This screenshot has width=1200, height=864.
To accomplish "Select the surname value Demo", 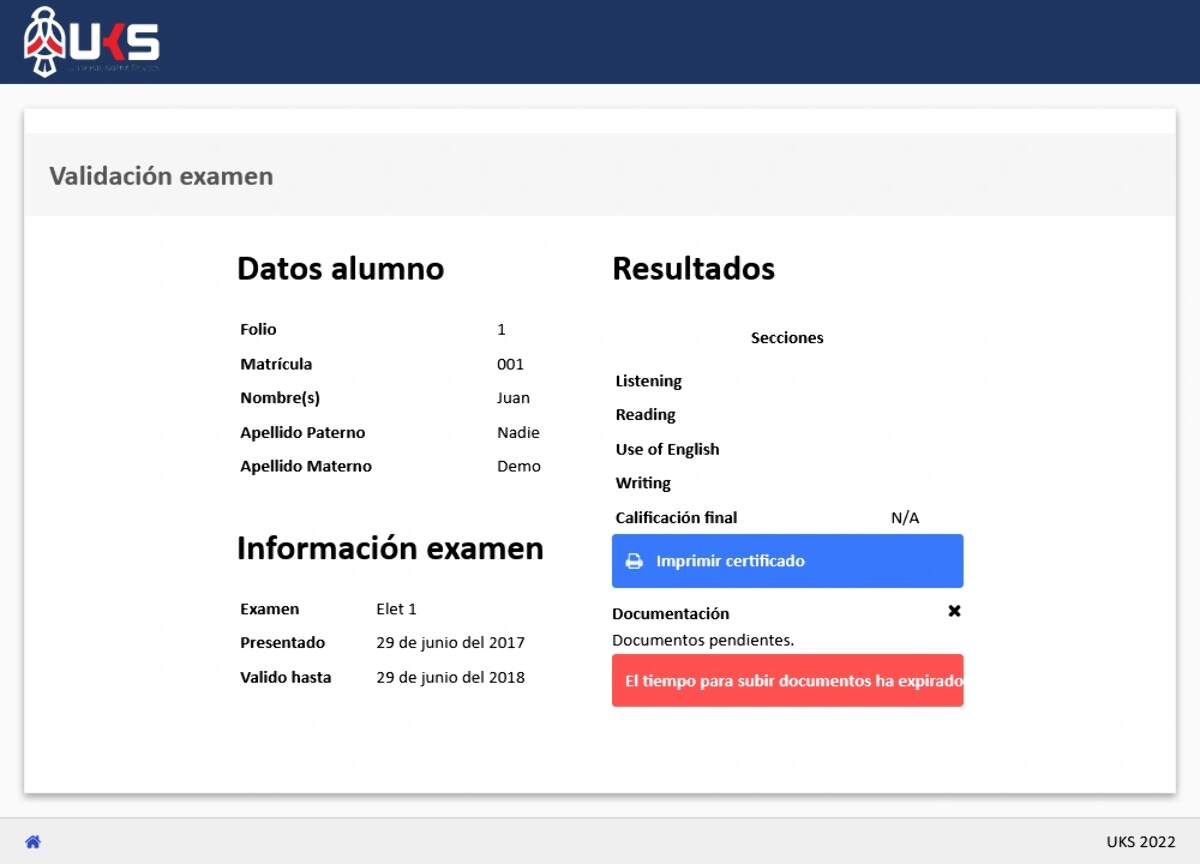I will pyautogui.click(x=519, y=466).
